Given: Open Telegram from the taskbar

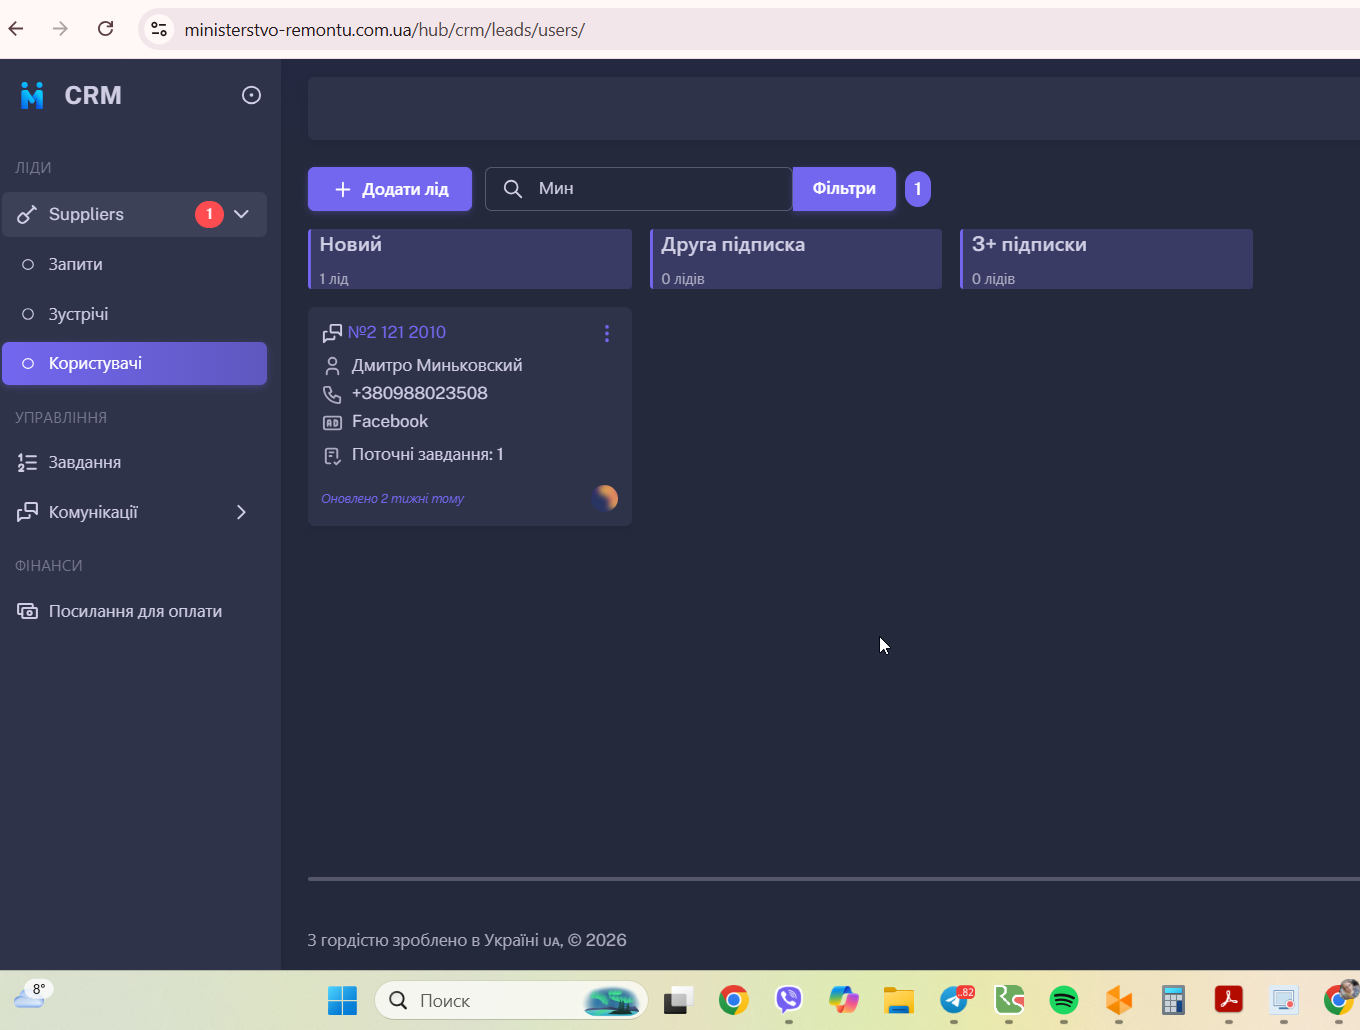Looking at the screenshot, I should point(956,1000).
